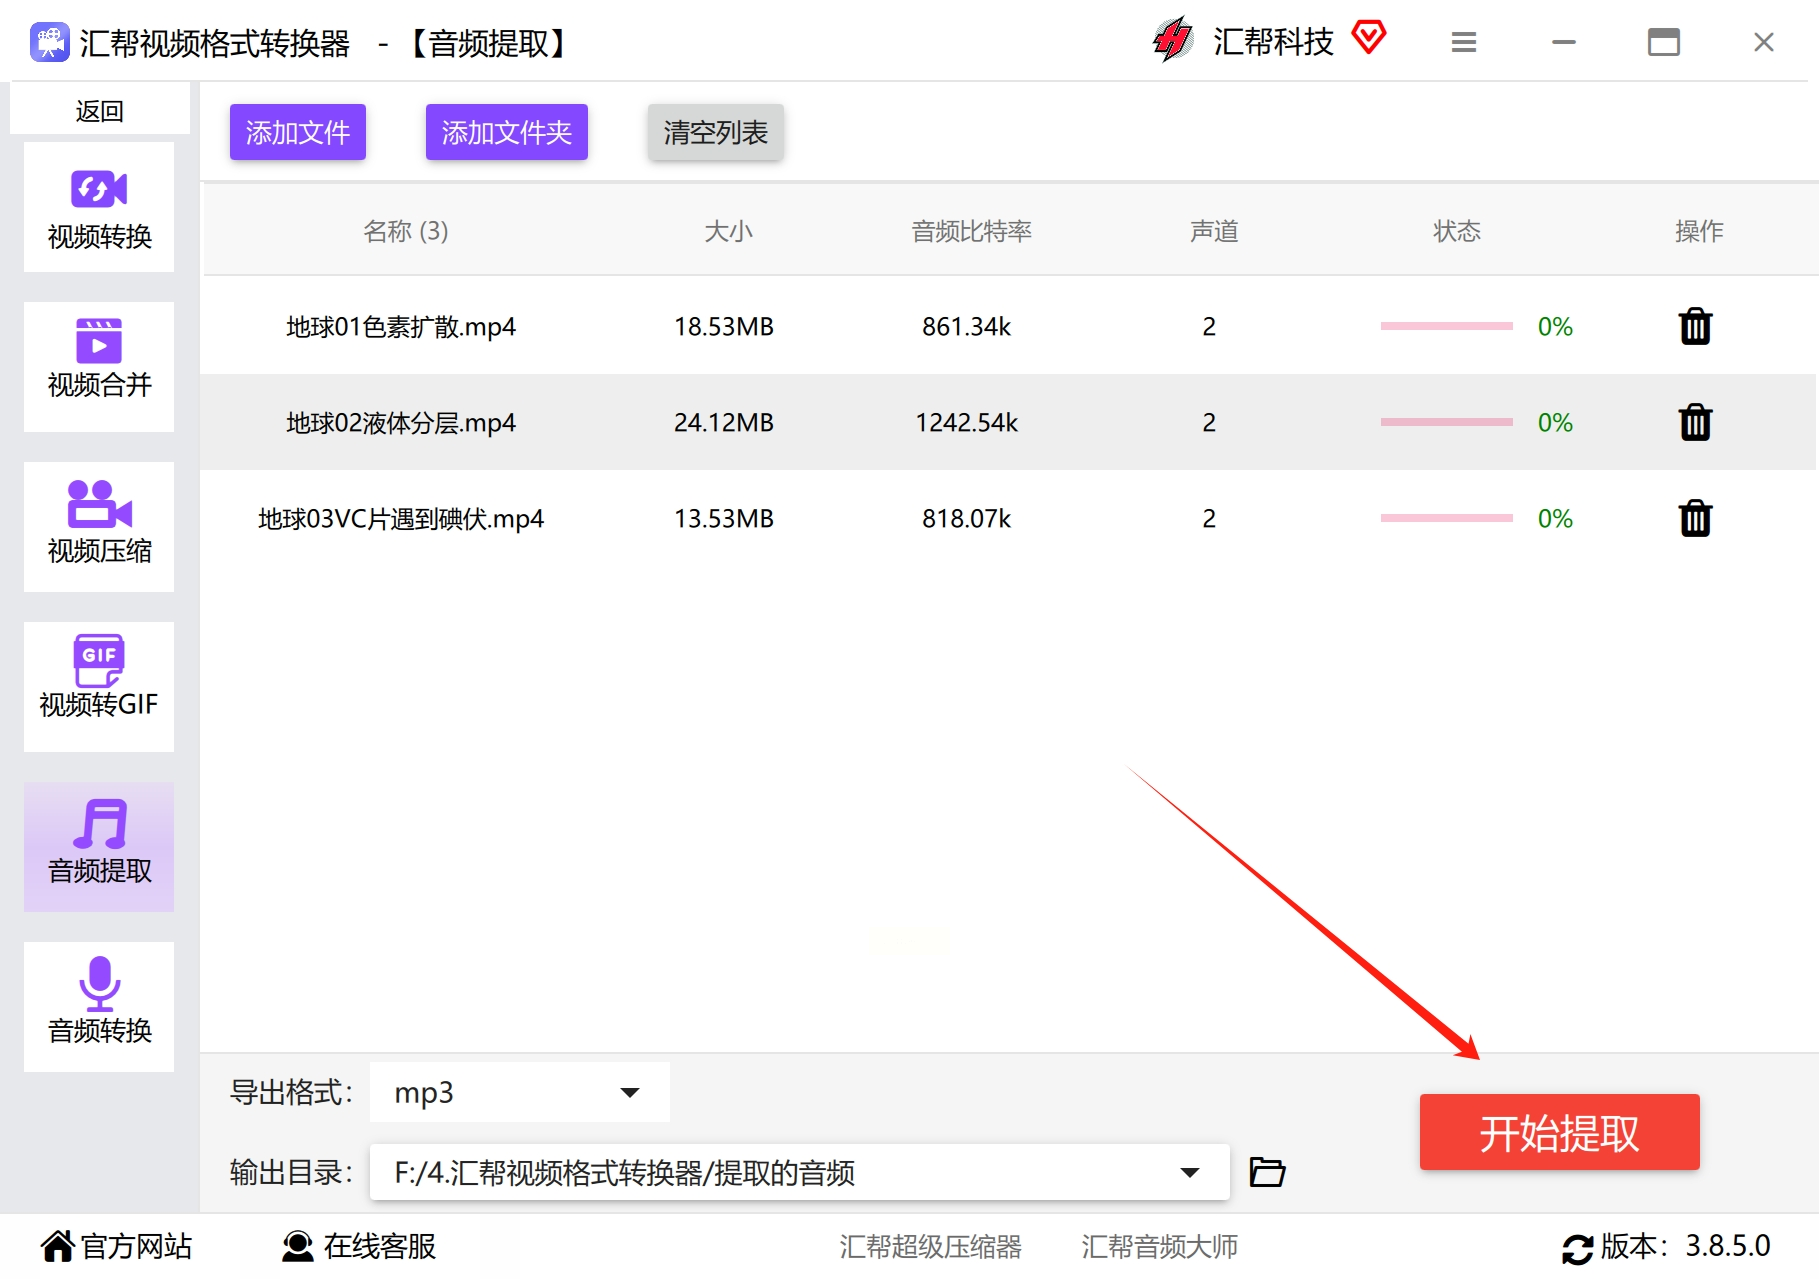The width and height of the screenshot is (1819, 1279).
Task: Click 返回 to go back
Action: click(x=100, y=110)
